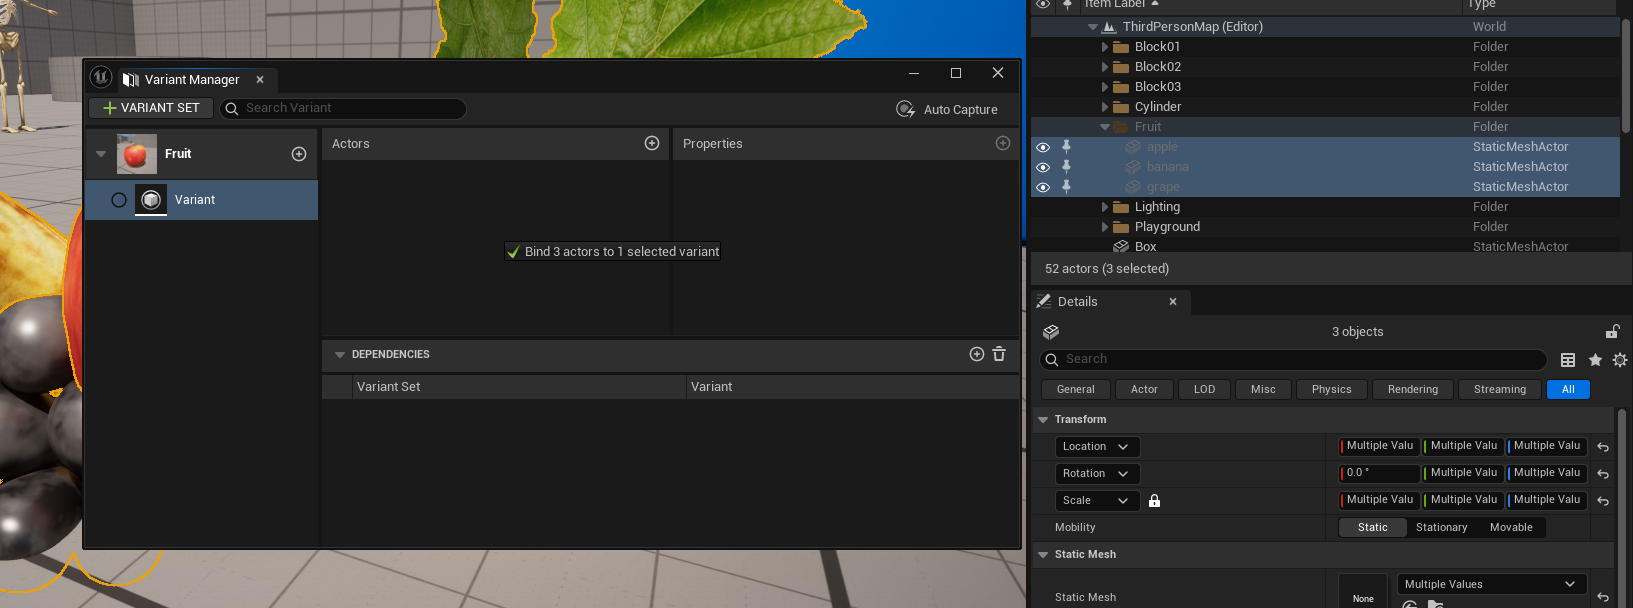Collapse the Fruit folder in Outliner

[x=1105, y=127]
